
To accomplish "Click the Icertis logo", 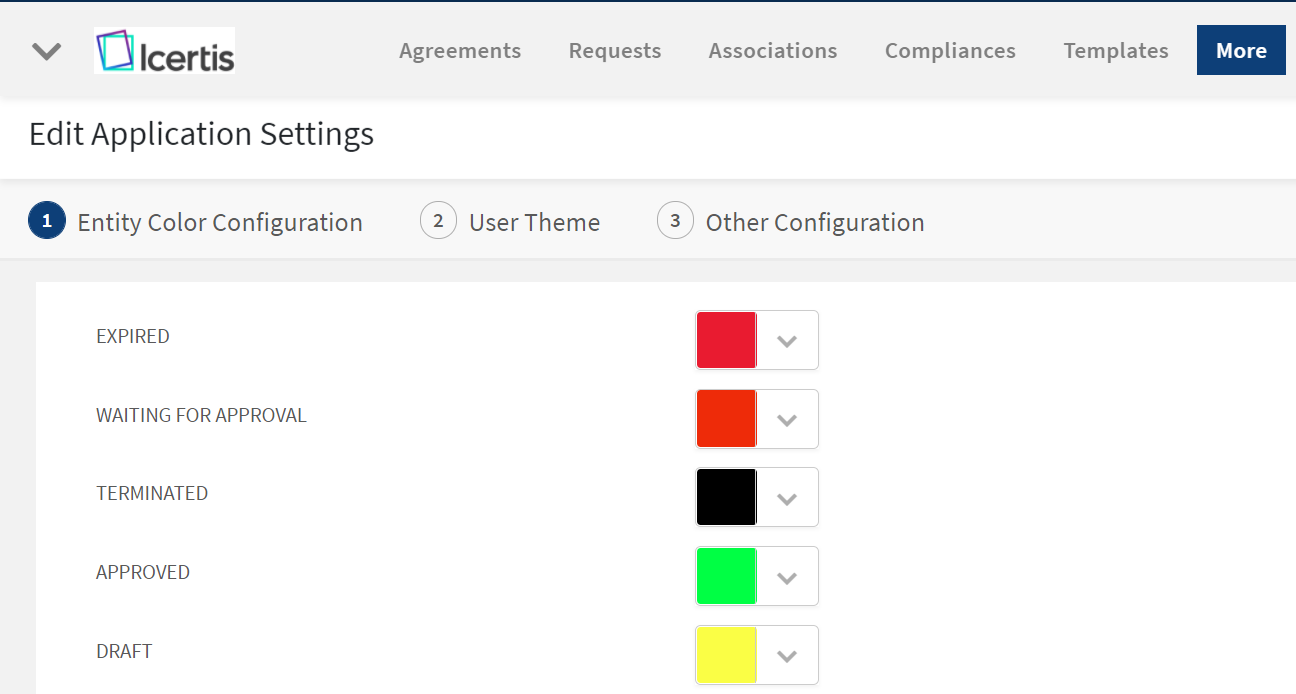I will [165, 51].
